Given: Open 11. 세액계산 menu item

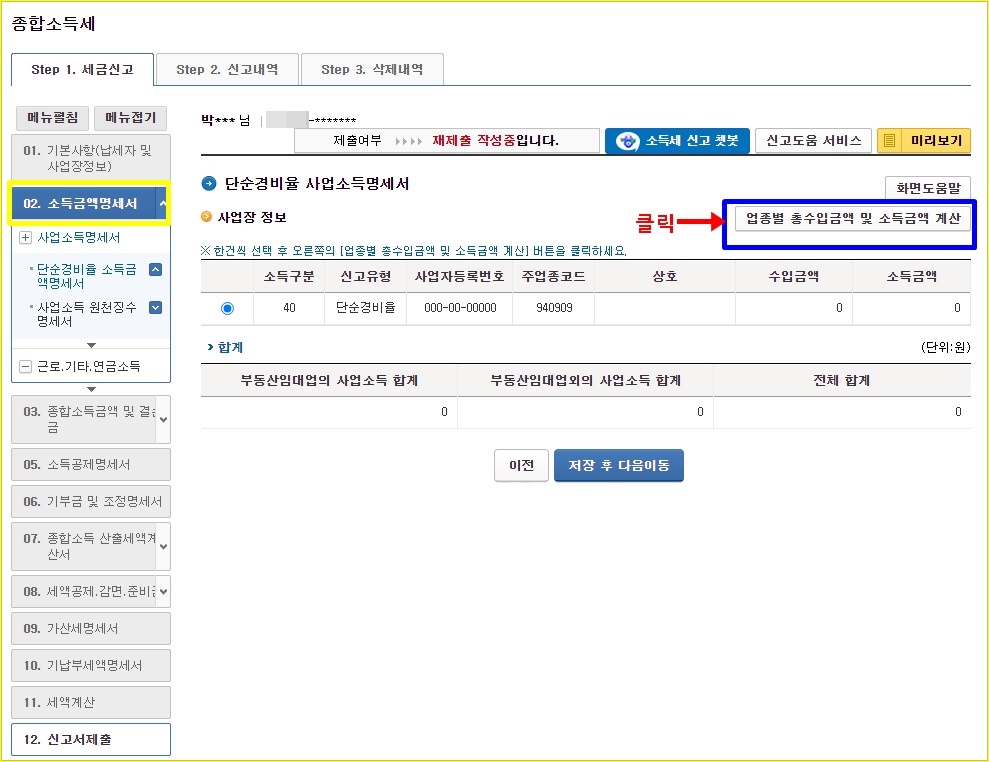Looking at the screenshot, I should tap(91, 702).
